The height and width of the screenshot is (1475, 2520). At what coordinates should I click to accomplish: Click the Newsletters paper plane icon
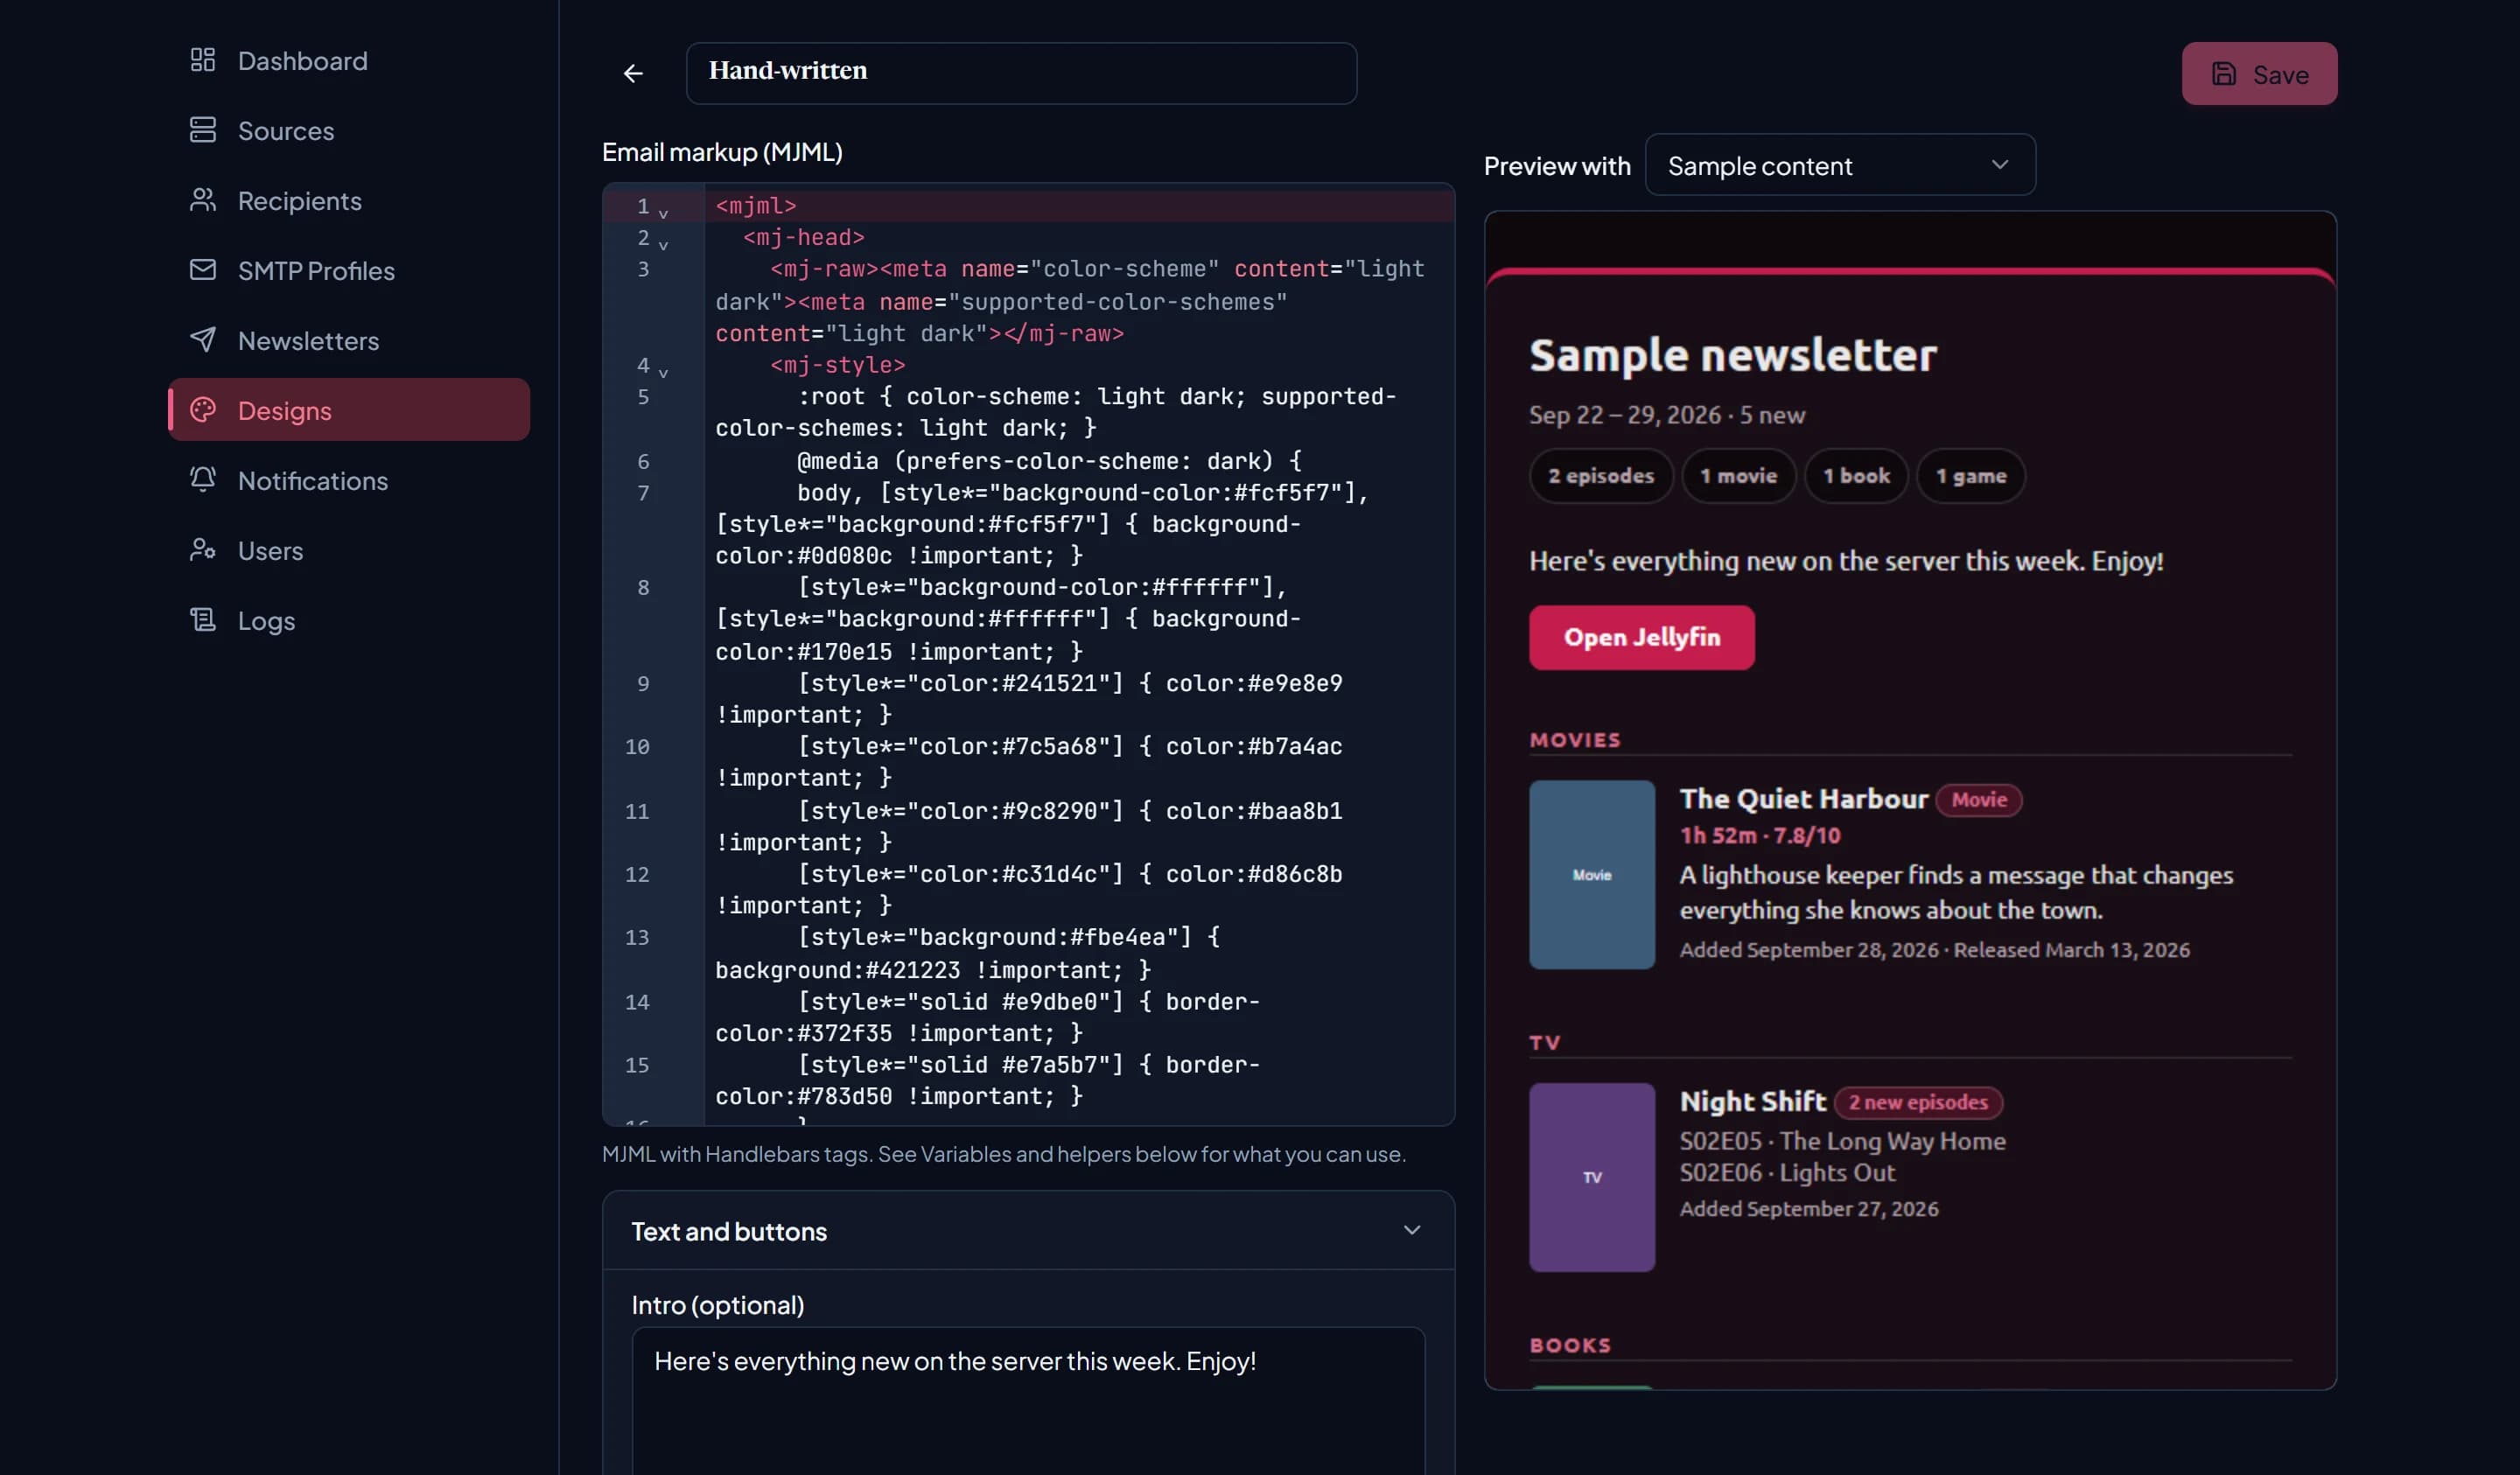pyautogui.click(x=203, y=340)
